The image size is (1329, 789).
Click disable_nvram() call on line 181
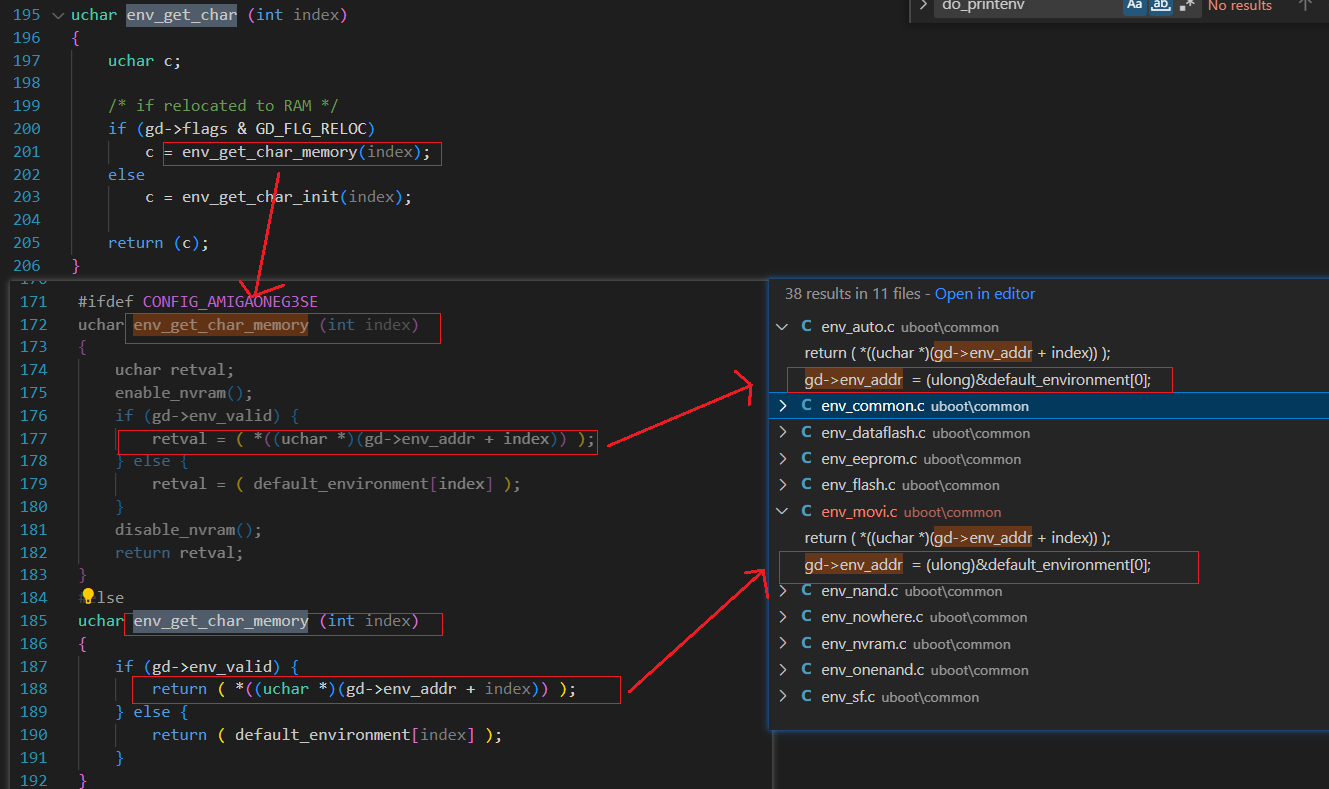coord(188,530)
